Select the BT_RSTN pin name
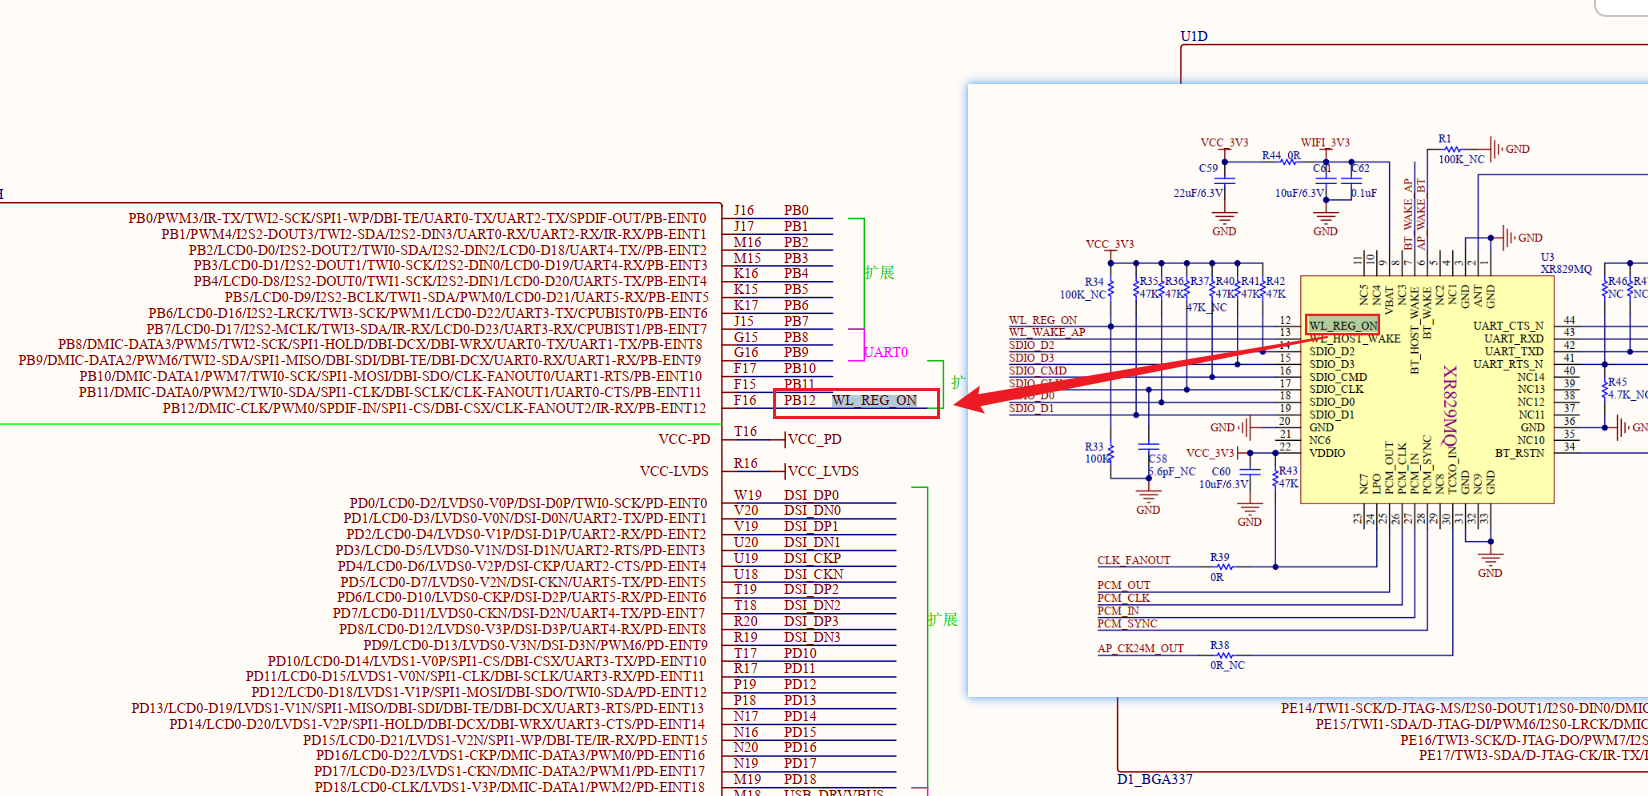The height and width of the screenshot is (796, 1648). point(1520,453)
